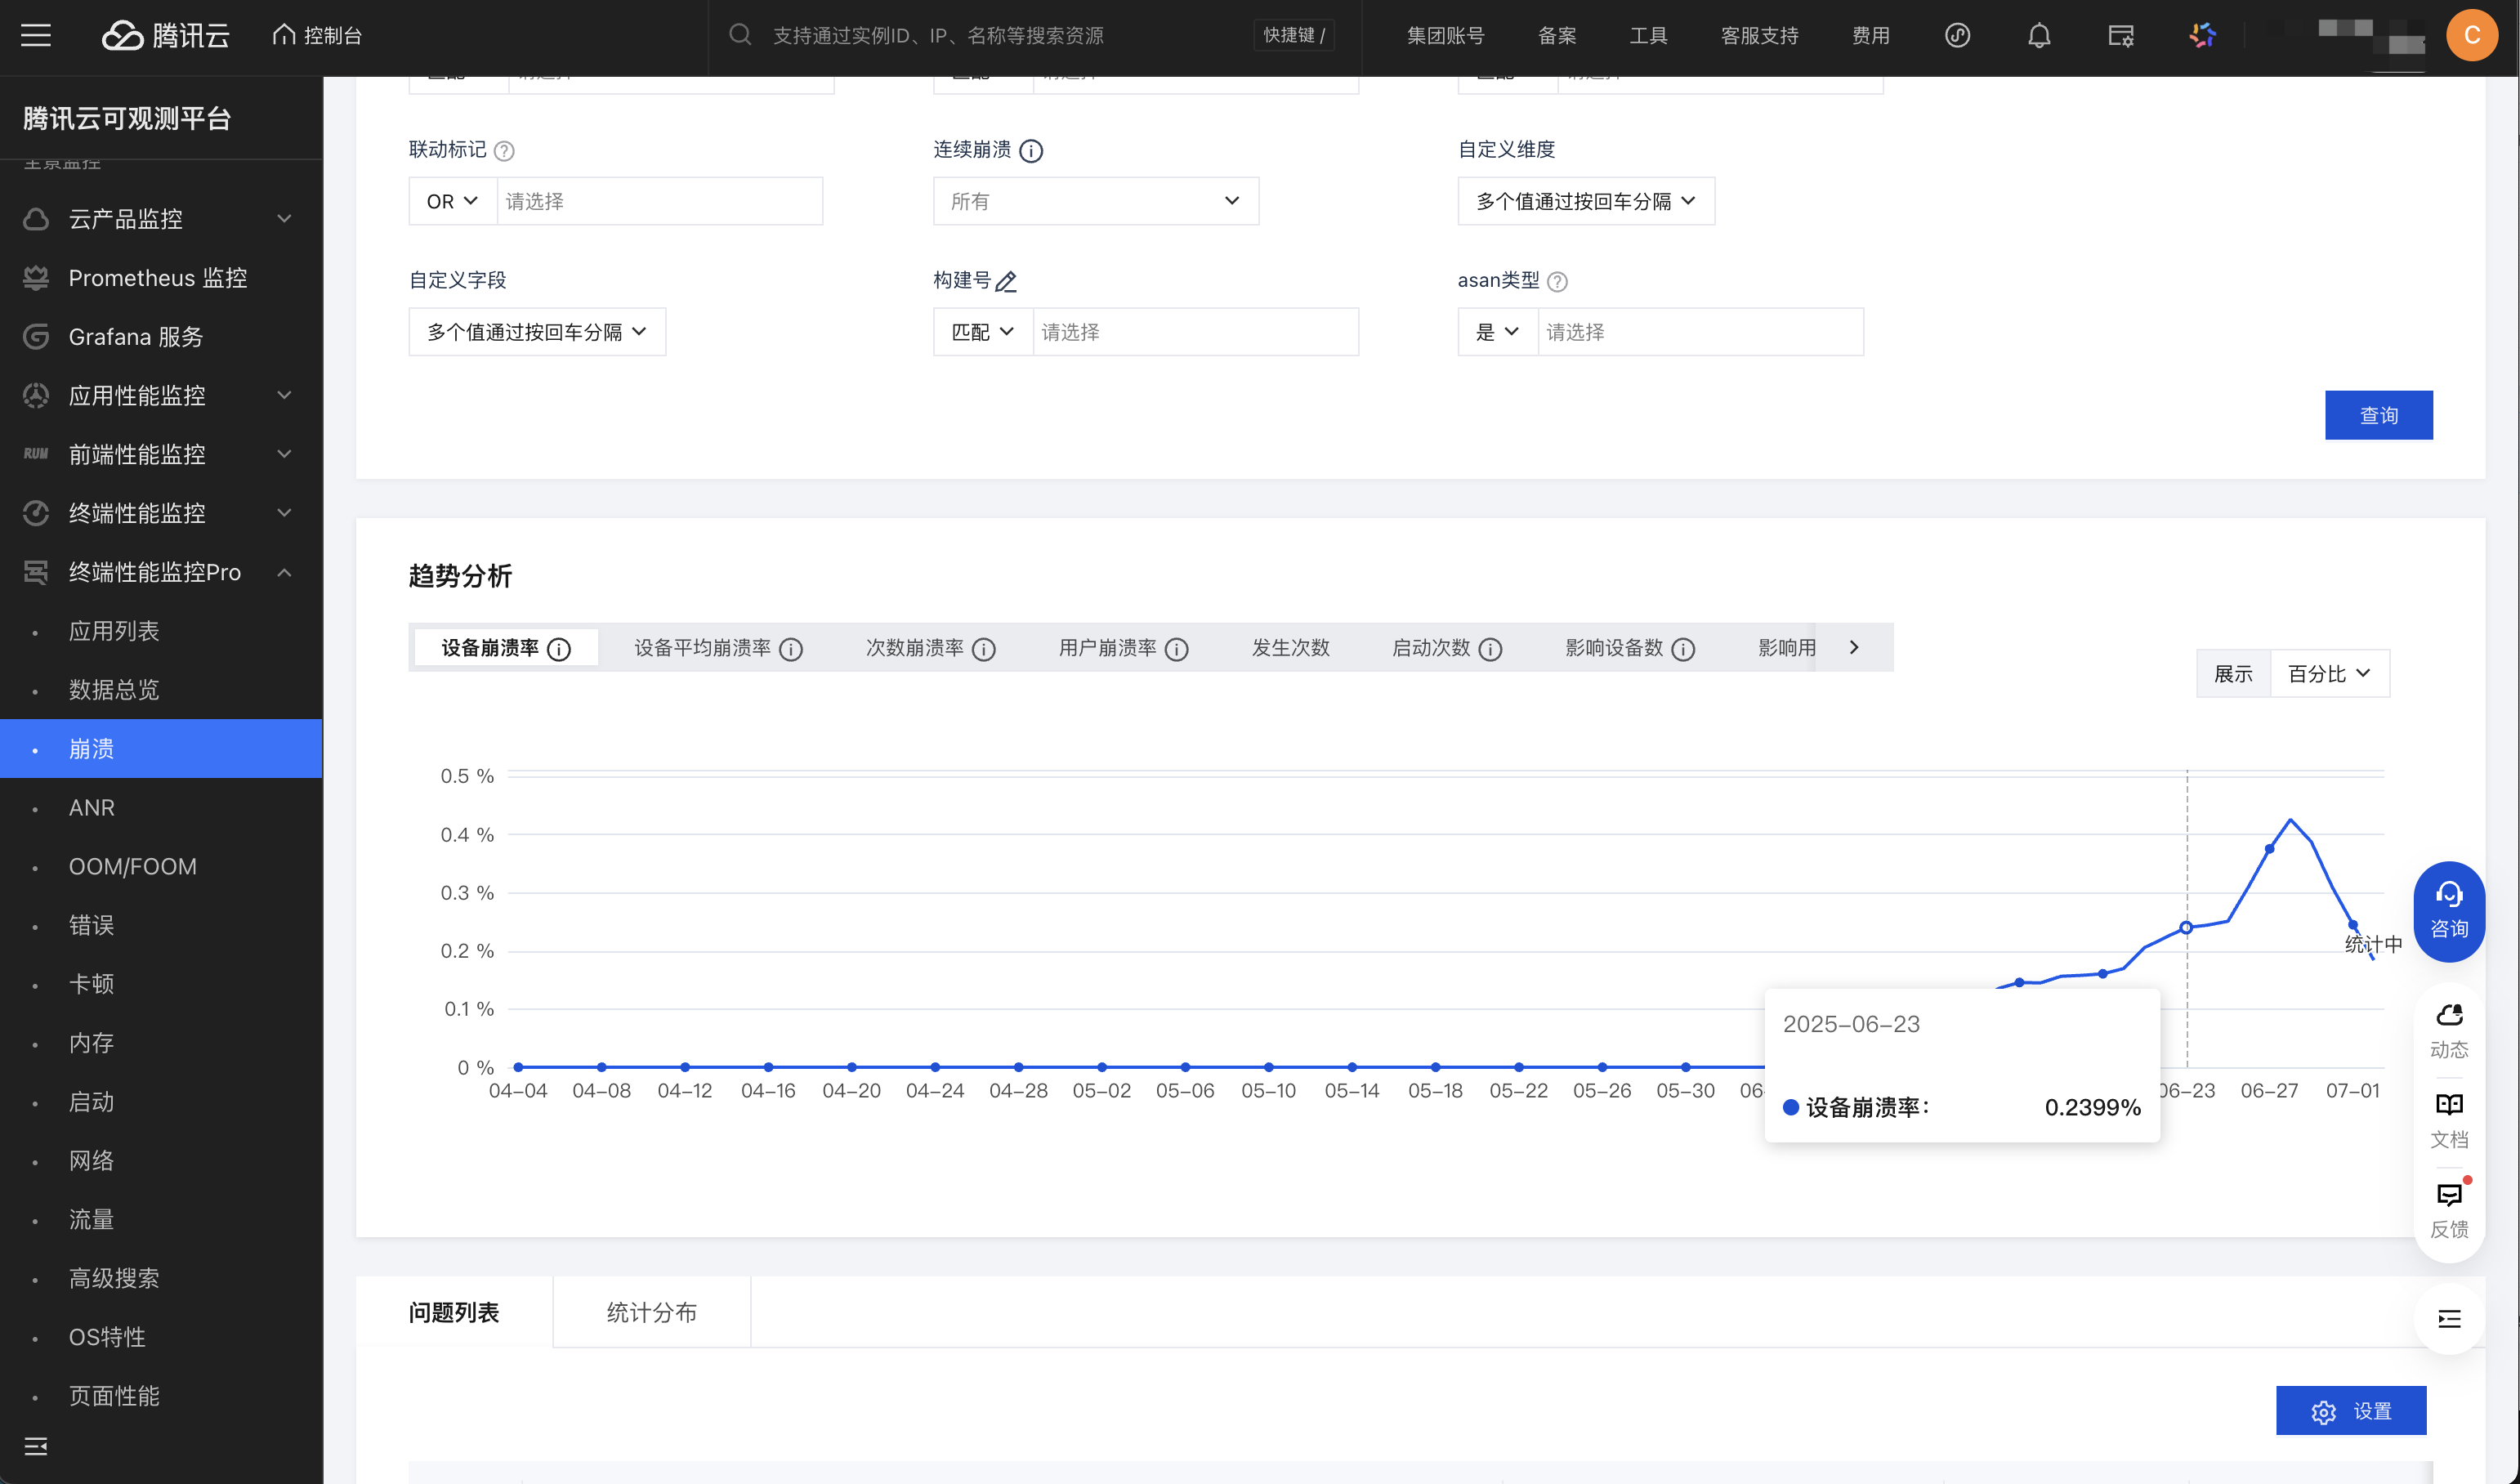
Task: Click the 06-23 data point on chart
Action: tap(2186, 928)
